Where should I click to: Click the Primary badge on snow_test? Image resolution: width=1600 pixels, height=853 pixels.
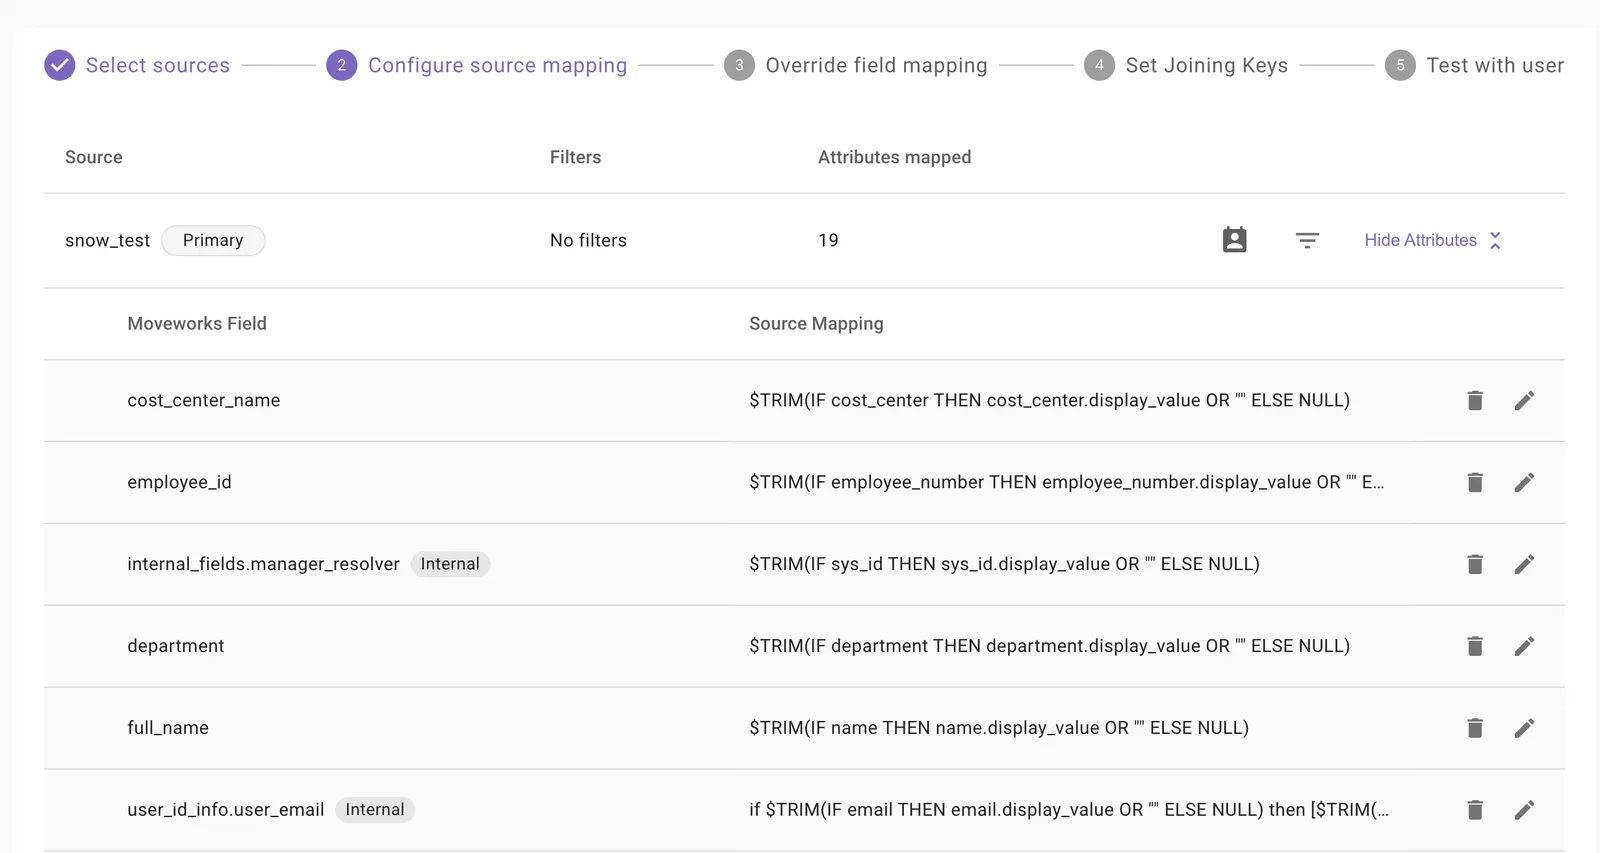tap(213, 240)
